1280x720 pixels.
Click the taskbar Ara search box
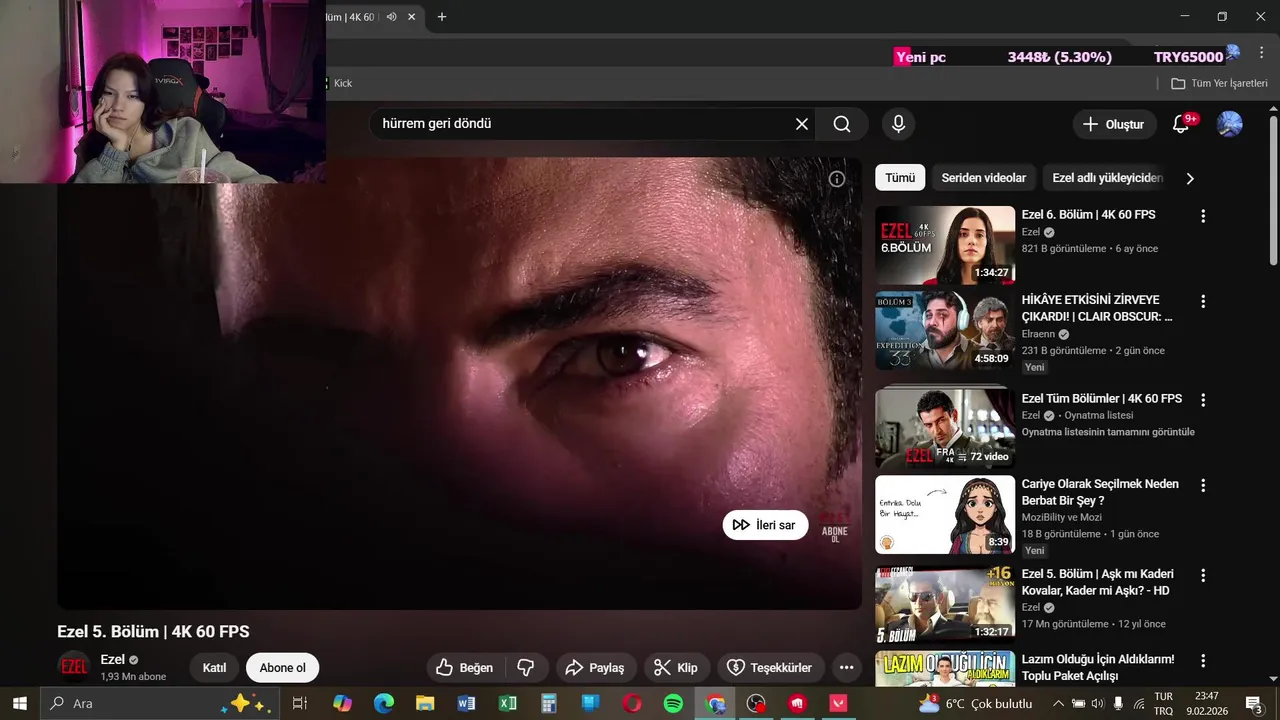coord(158,703)
